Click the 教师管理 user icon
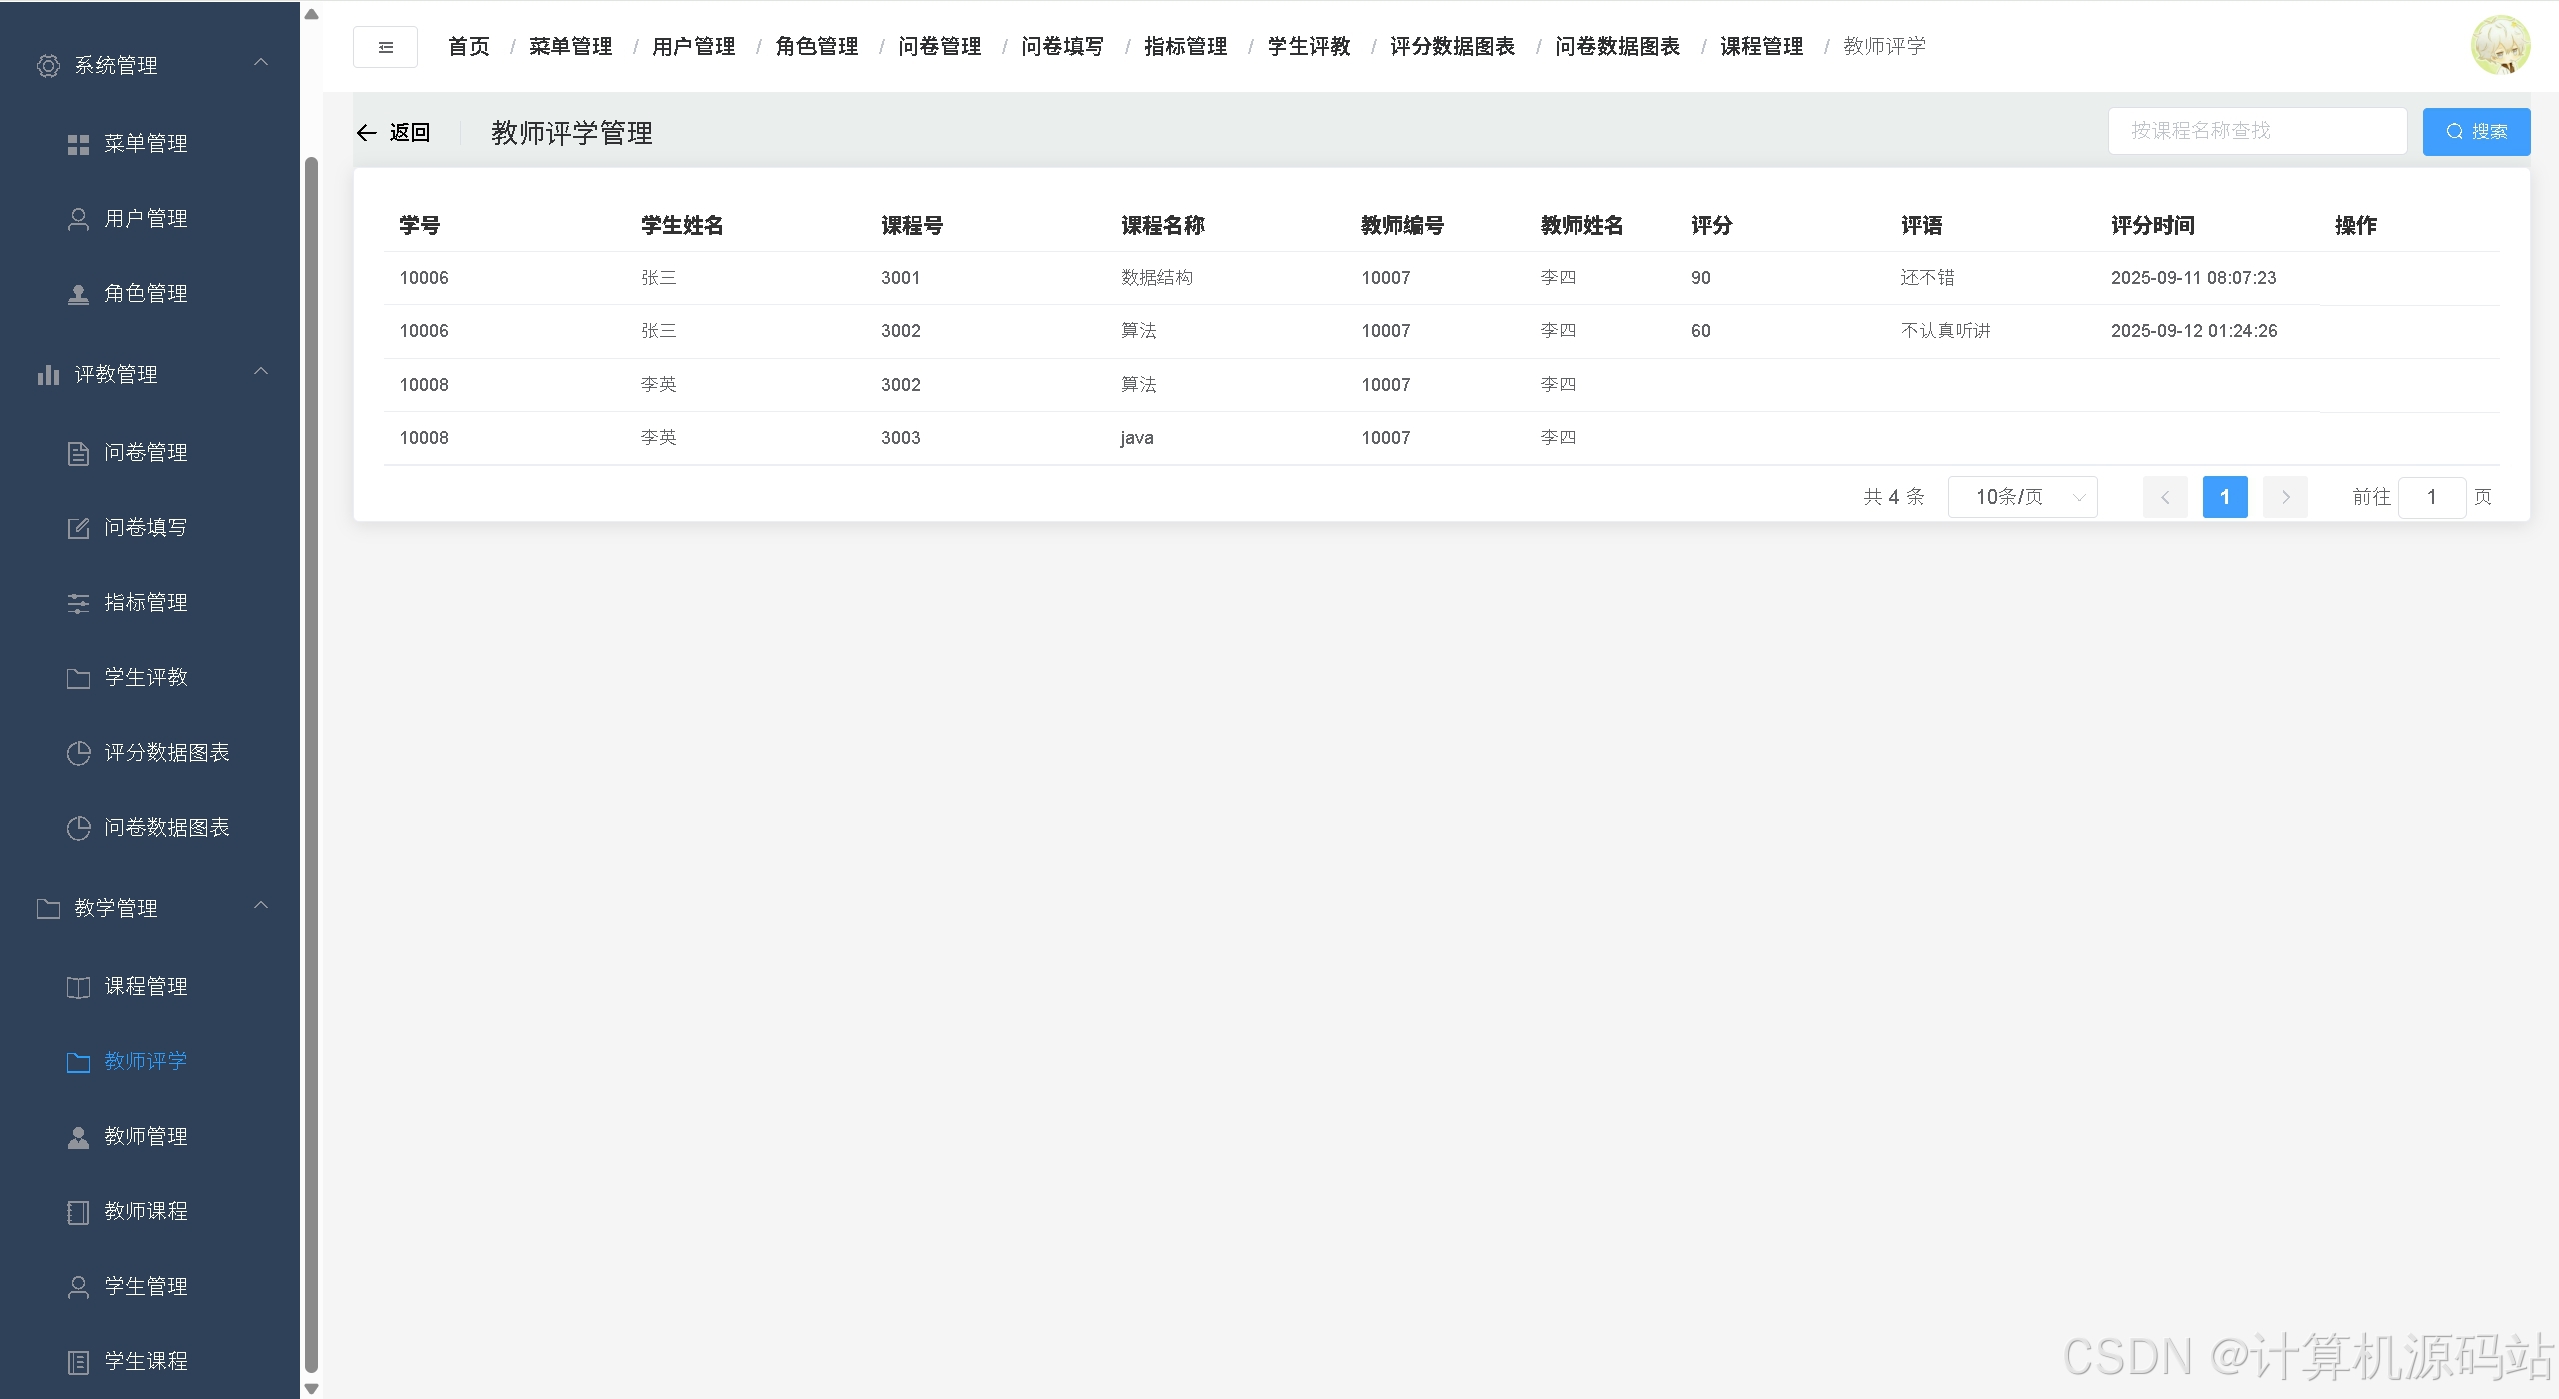Screen dimensions: 2559x1399 [x=78, y=1137]
